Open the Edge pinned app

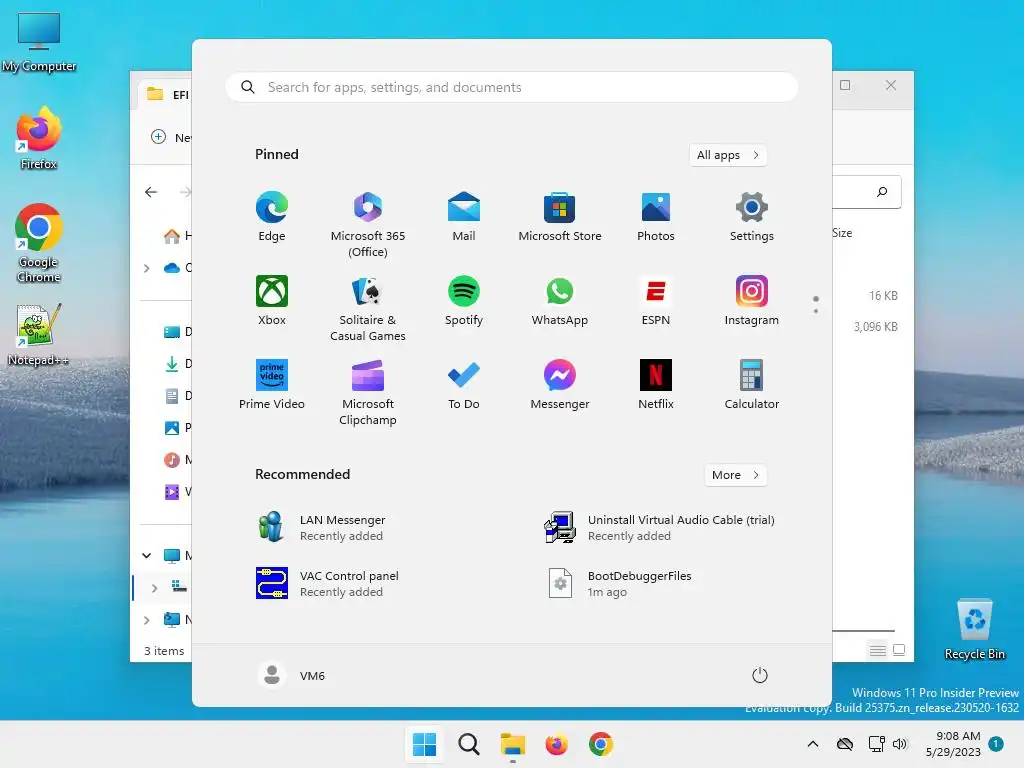coord(272,217)
